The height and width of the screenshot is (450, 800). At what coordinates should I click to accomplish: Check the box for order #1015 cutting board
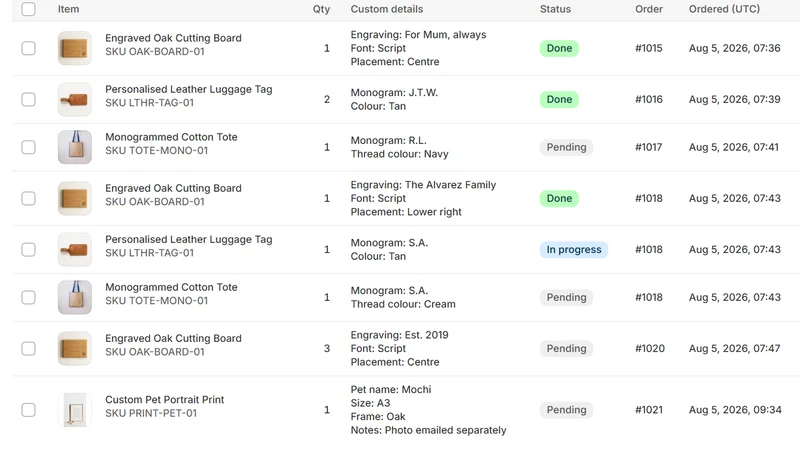coord(29,48)
